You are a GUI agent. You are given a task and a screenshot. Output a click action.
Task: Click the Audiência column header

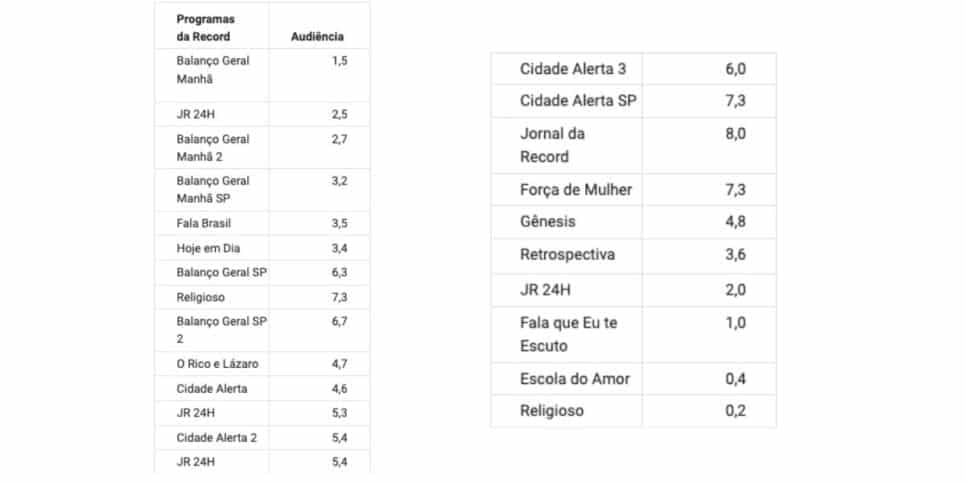tap(318, 36)
